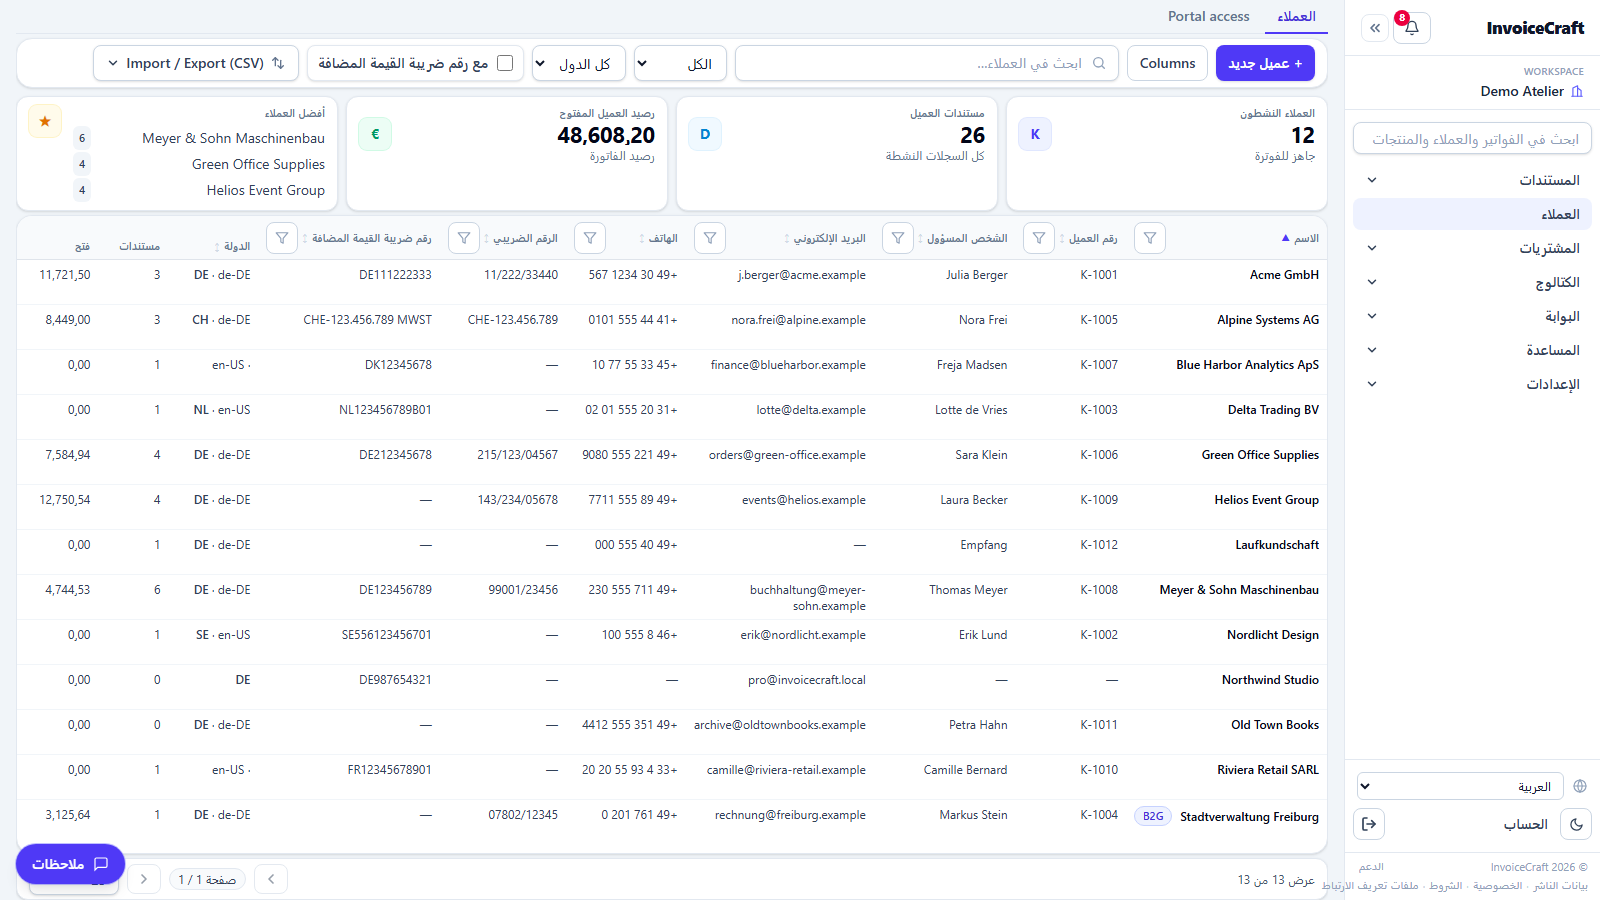Expand المشتريات in the sidebar

point(1472,248)
